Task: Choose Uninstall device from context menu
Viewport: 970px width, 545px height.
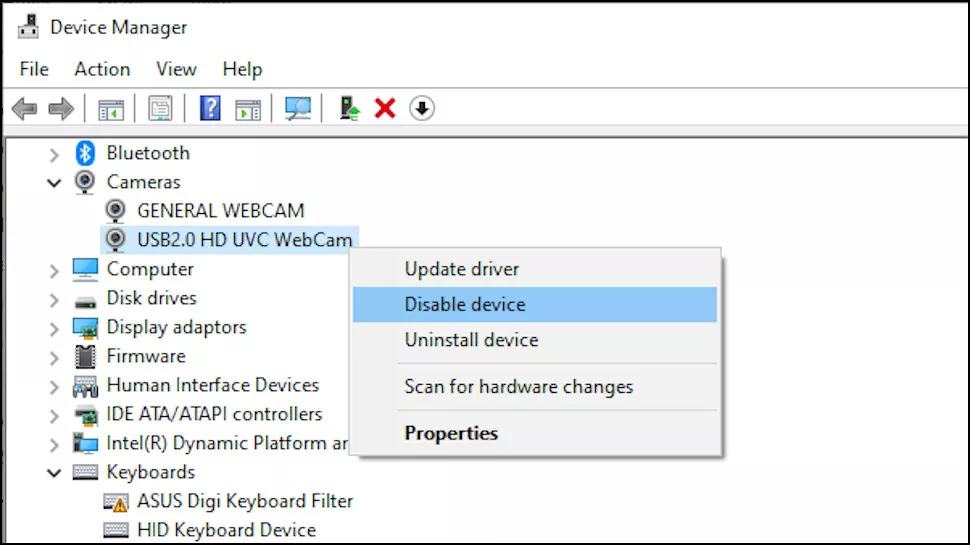Action: 534,340
